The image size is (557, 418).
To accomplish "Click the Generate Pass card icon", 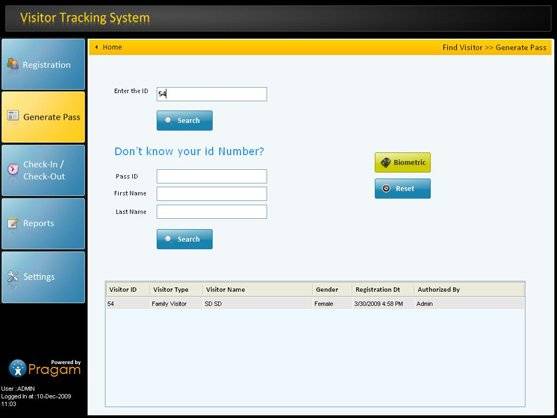I will 13,115.
